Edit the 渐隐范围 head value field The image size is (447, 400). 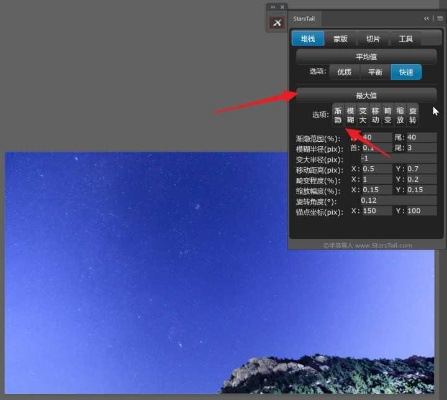(377, 137)
